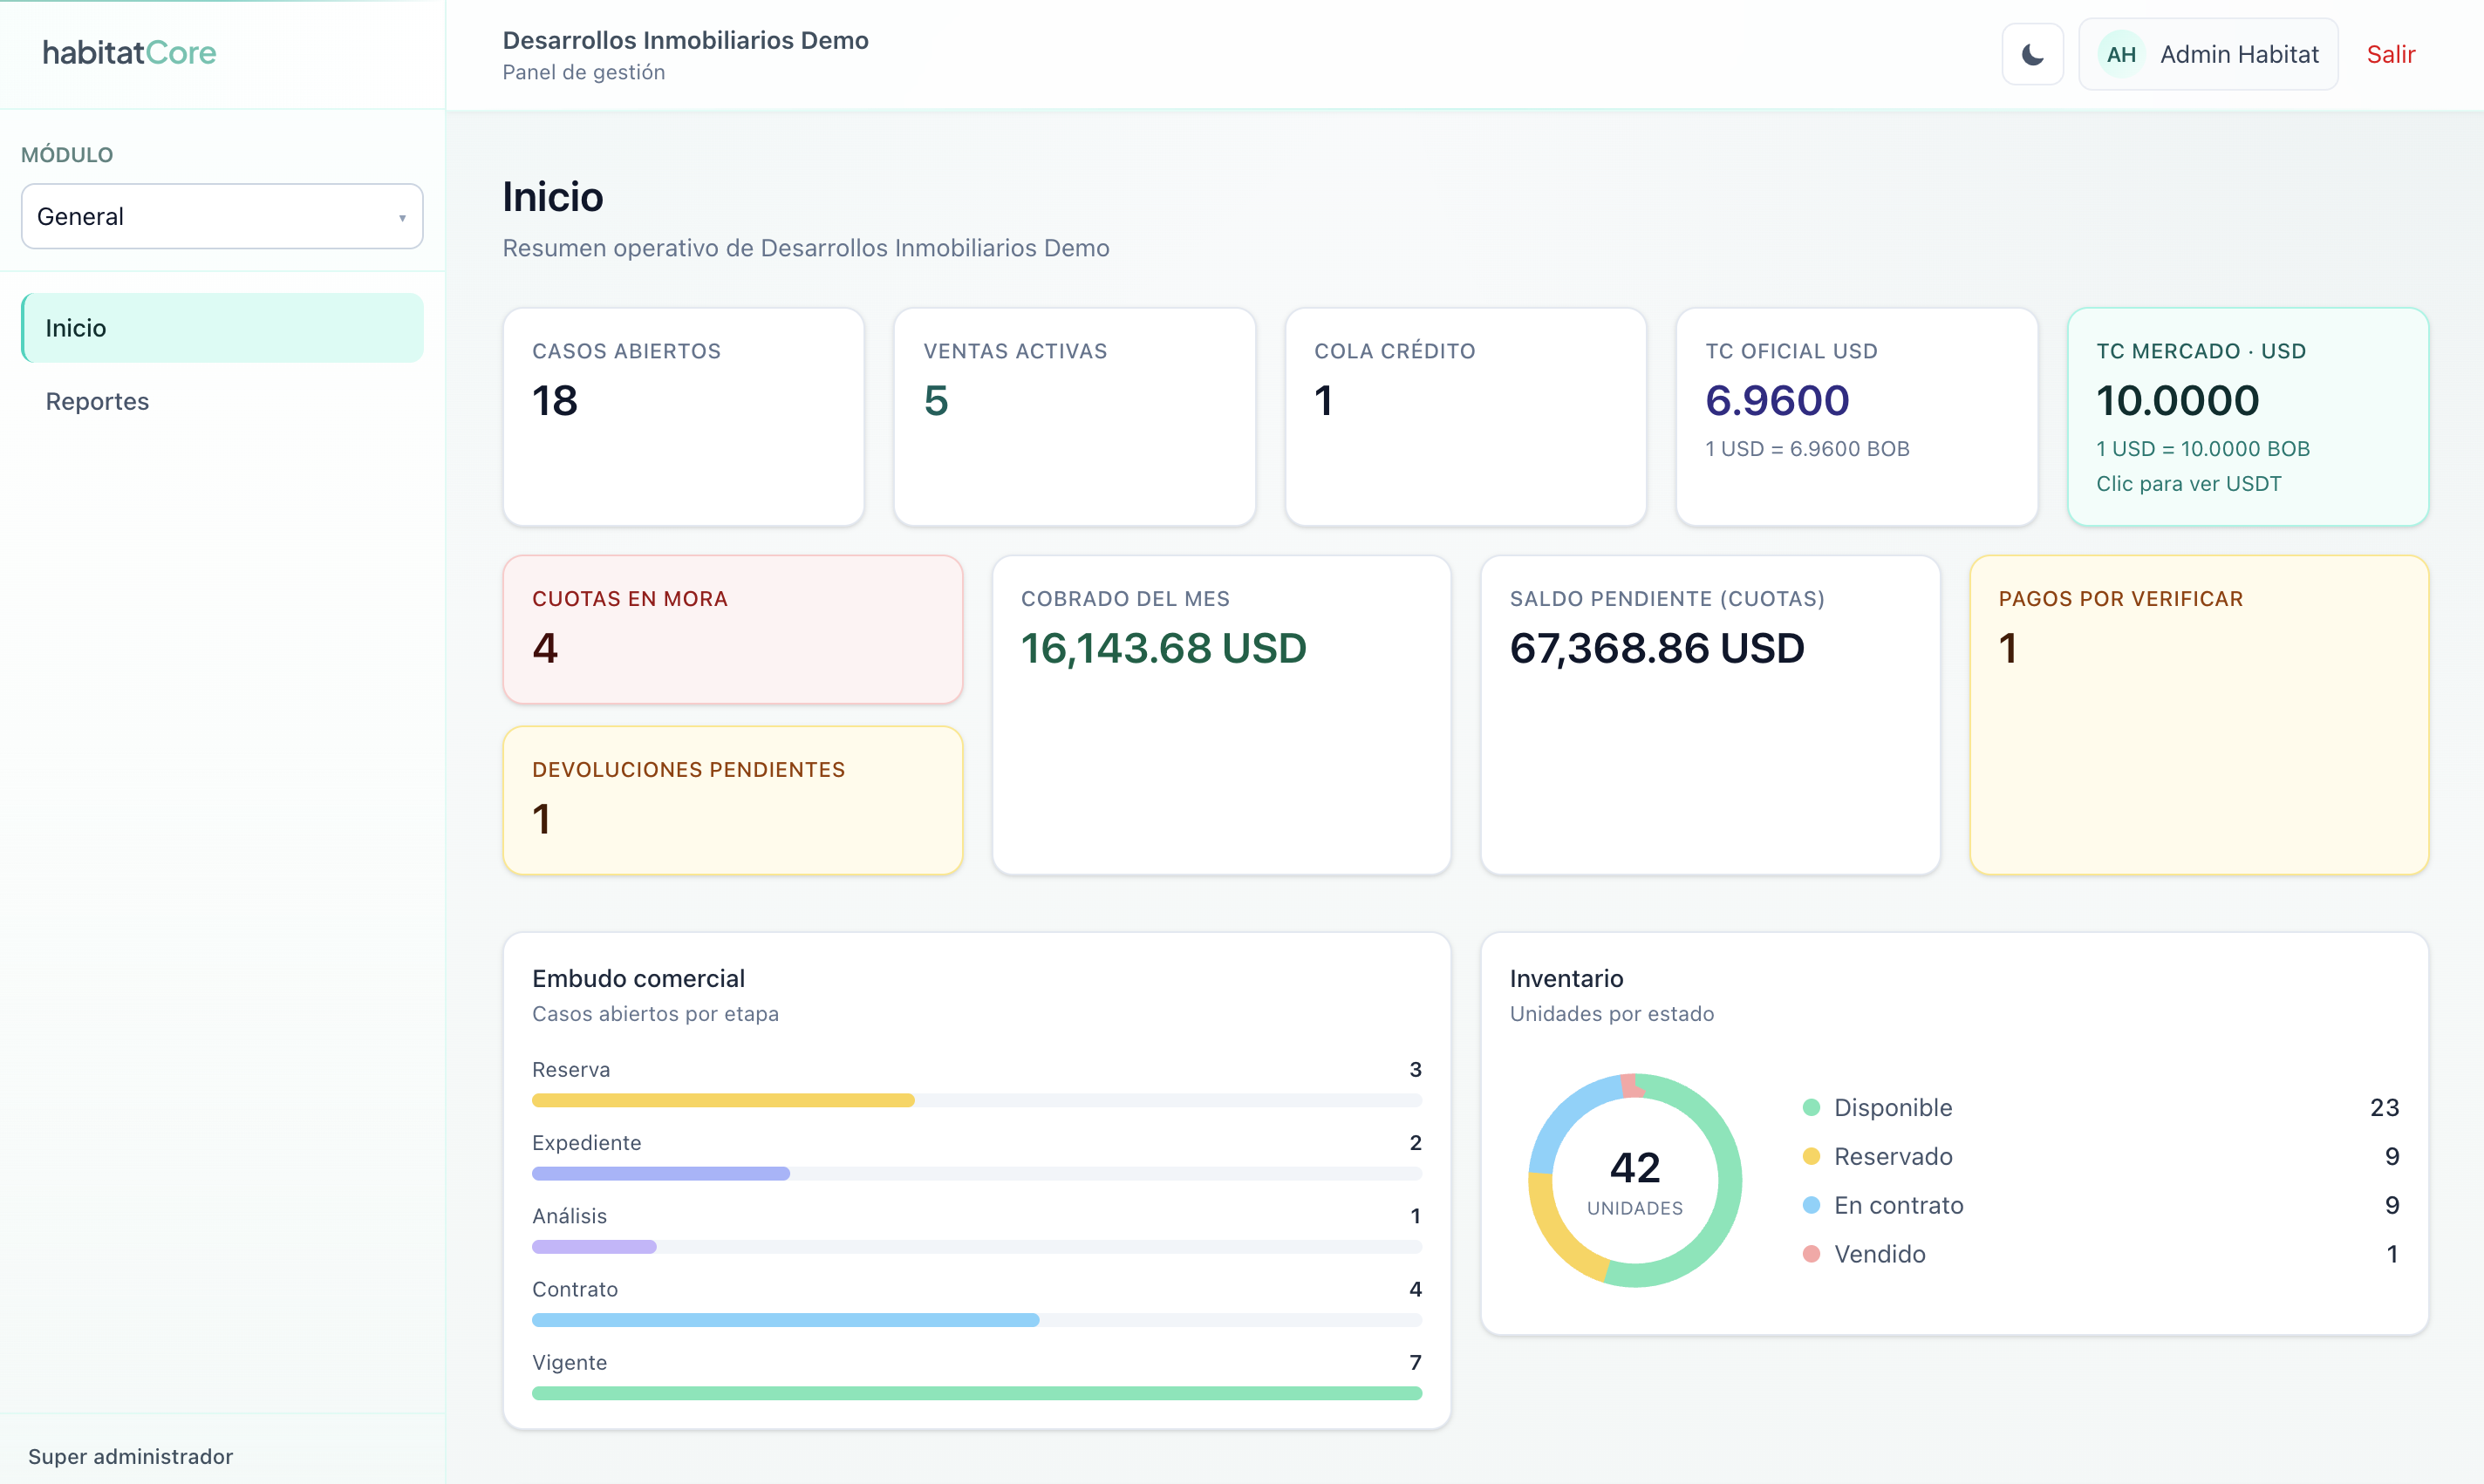Click the Vigente stage label
Image resolution: width=2484 pixels, height=1484 pixels.
(569, 1362)
